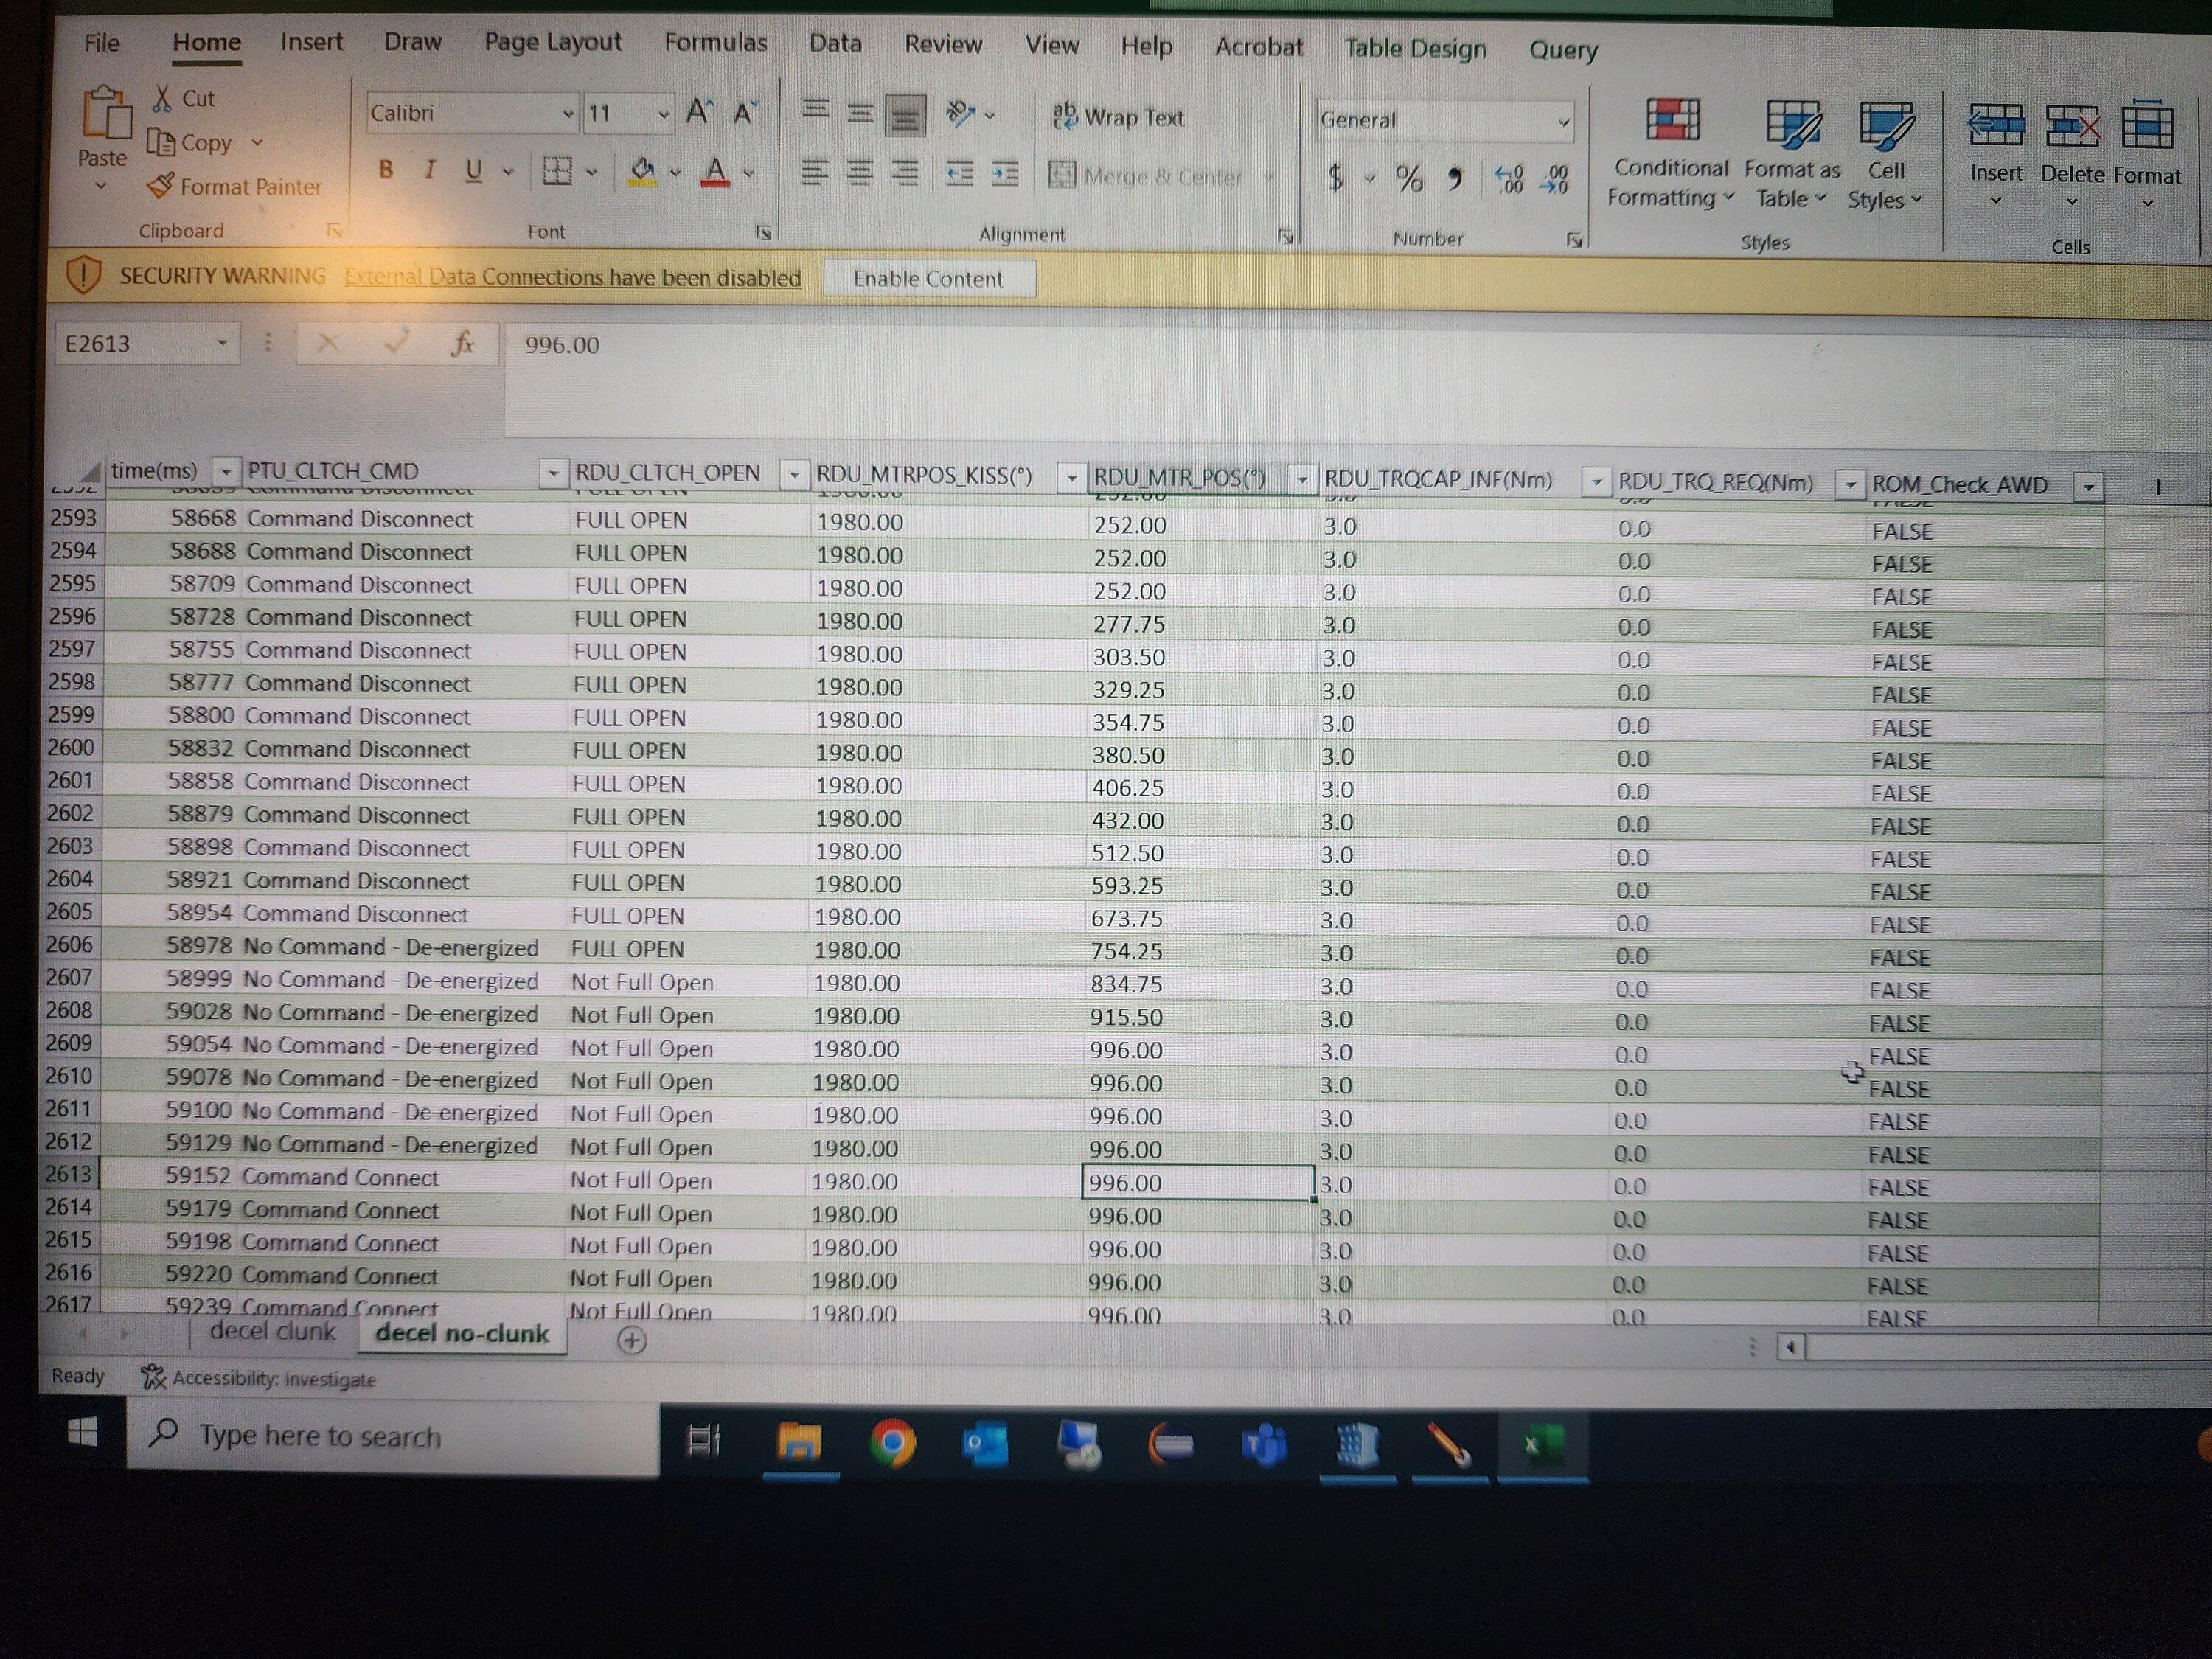The image size is (2212, 1659).
Task: Apply the Borders icon
Action: coord(557,171)
